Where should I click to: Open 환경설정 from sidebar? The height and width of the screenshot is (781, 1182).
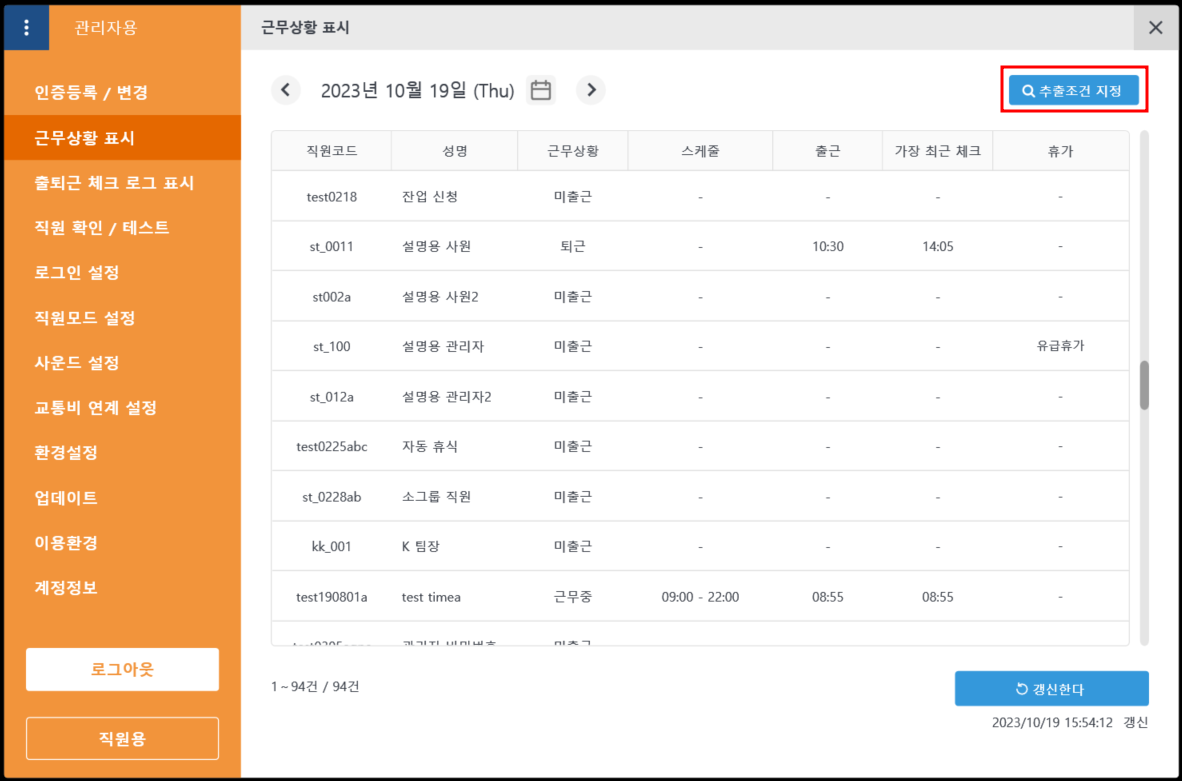pyautogui.click(x=66, y=452)
